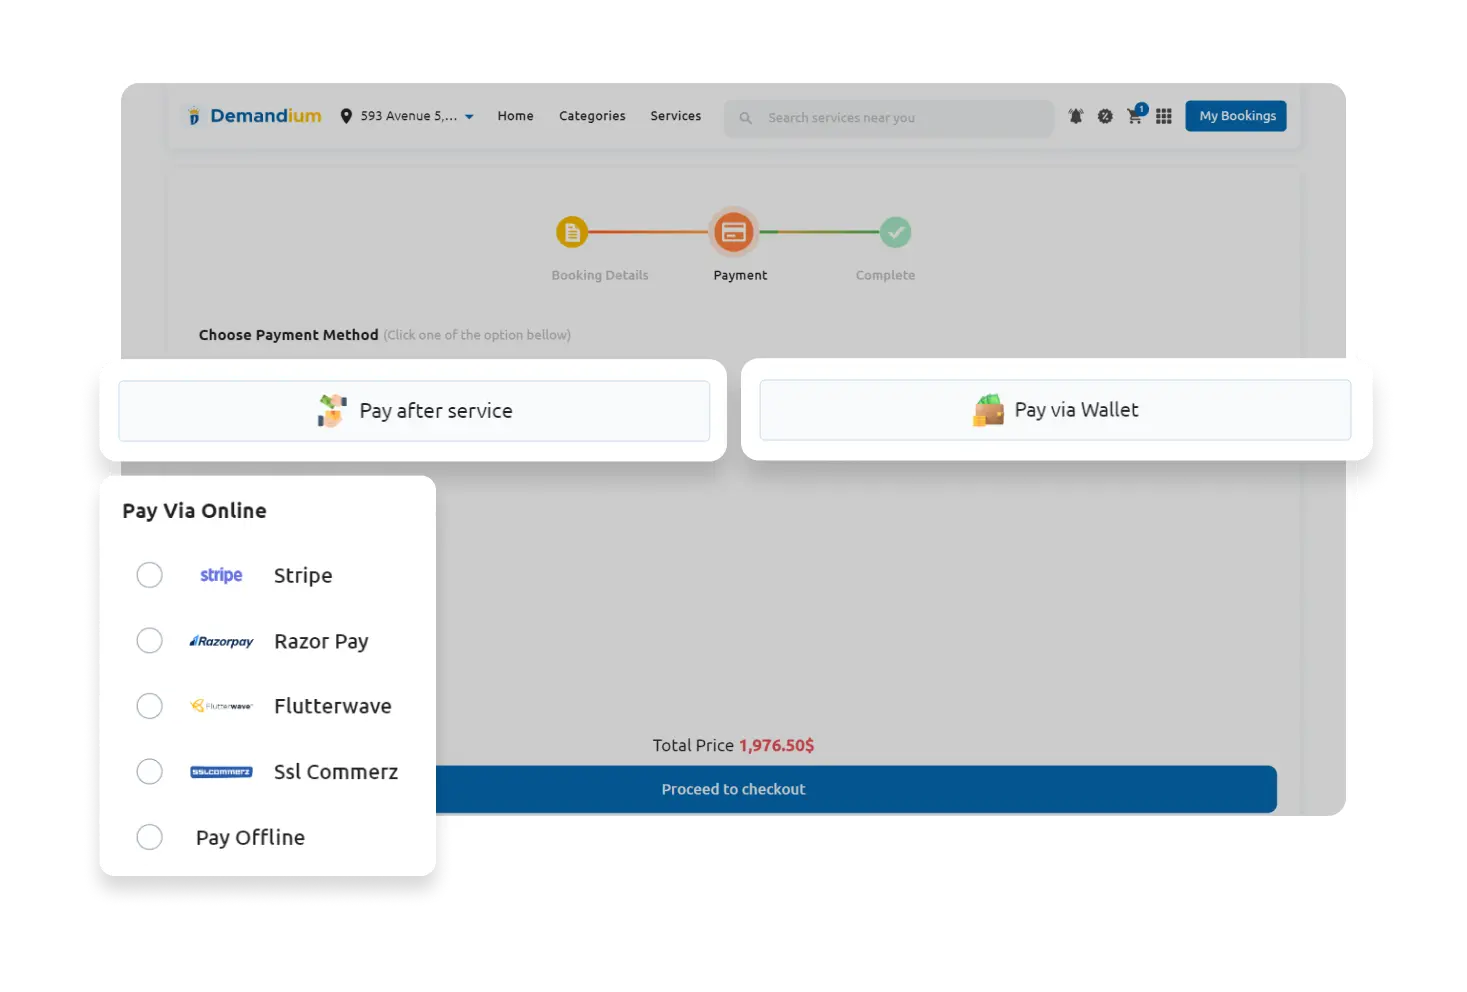
Task: Select the Flutterwave radio button
Action: (x=150, y=706)
